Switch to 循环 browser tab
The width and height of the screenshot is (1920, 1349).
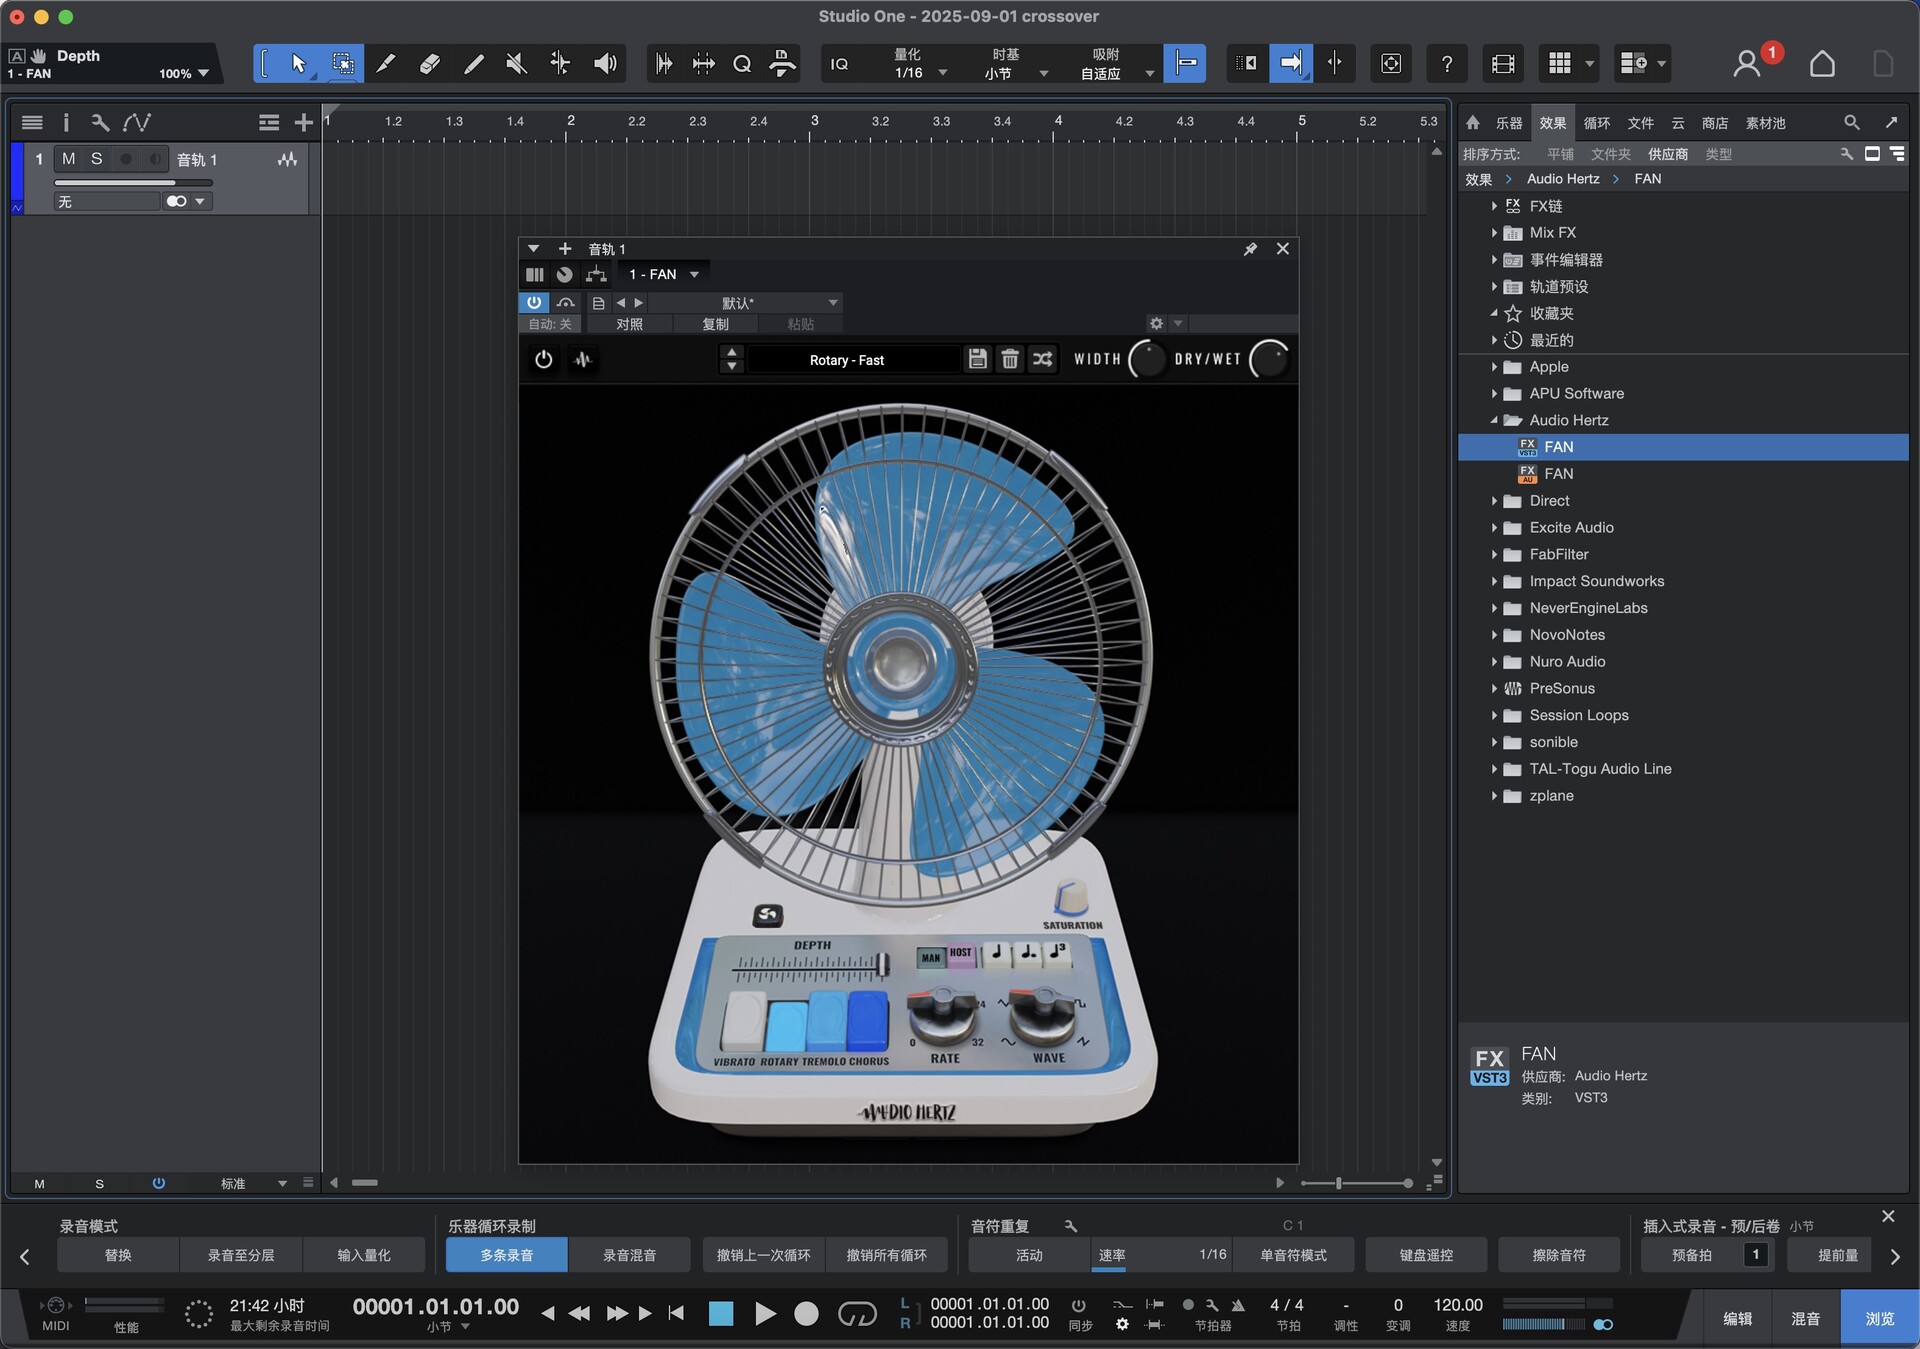pyautogui.click(x=1596, y=123)
